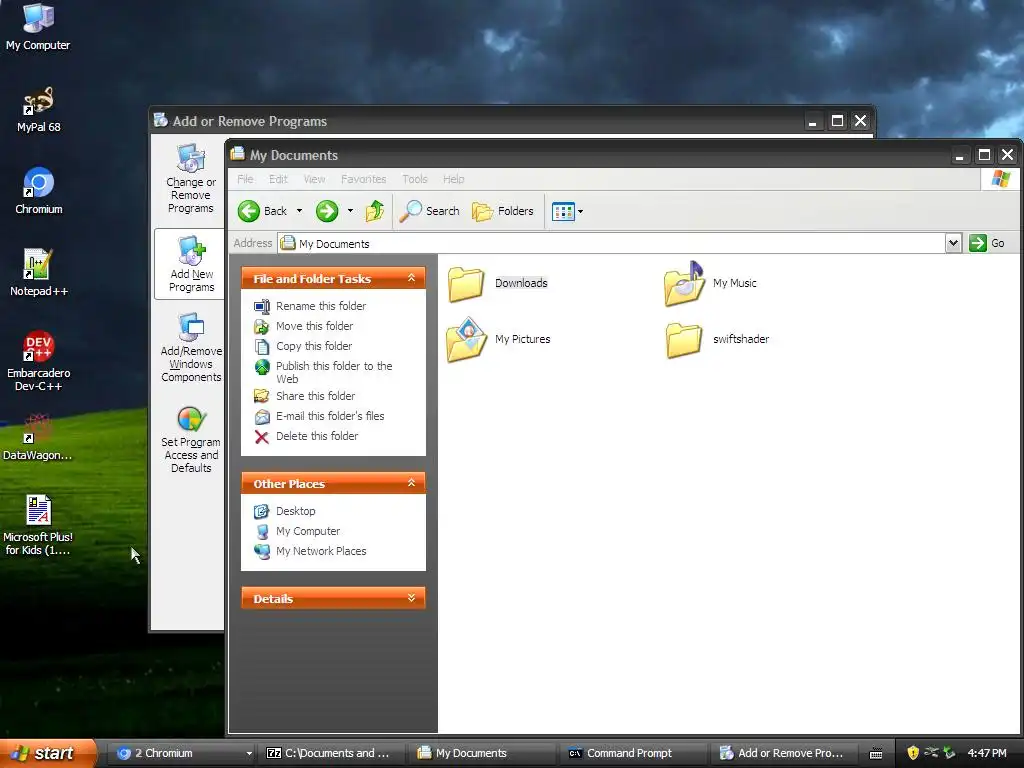
Task: Open Forward history dropdown arrow
Action: click(350, 211)
